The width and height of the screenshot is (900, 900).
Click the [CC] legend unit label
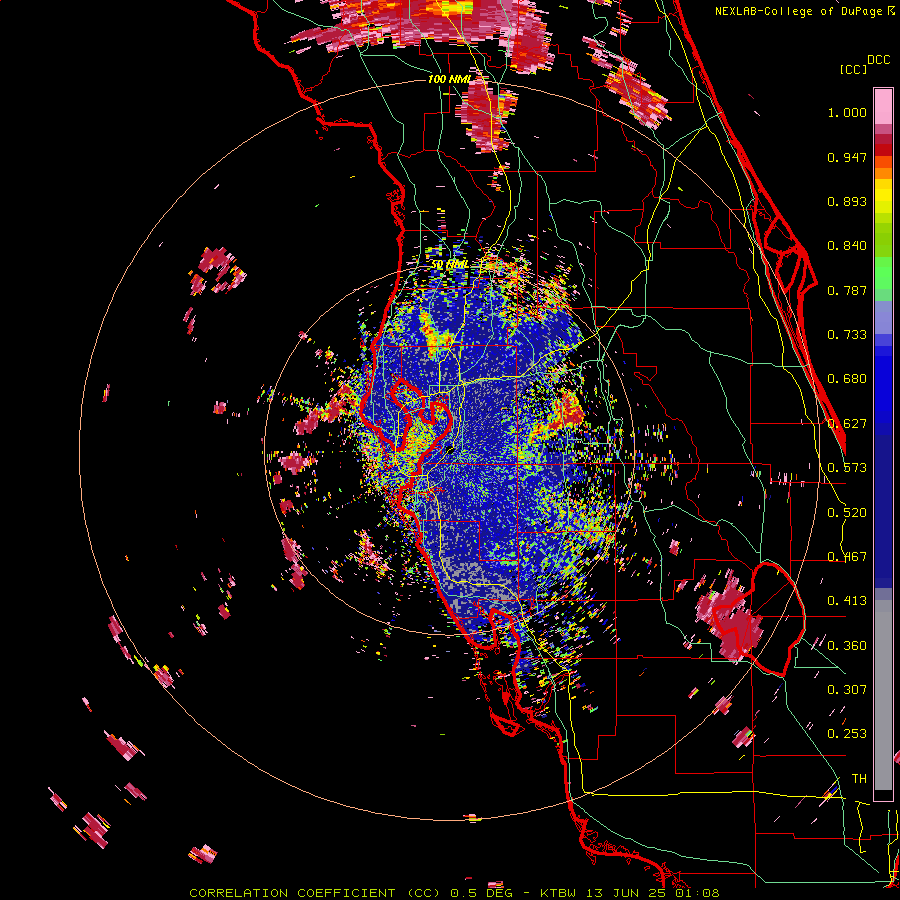tap(853, 69)
